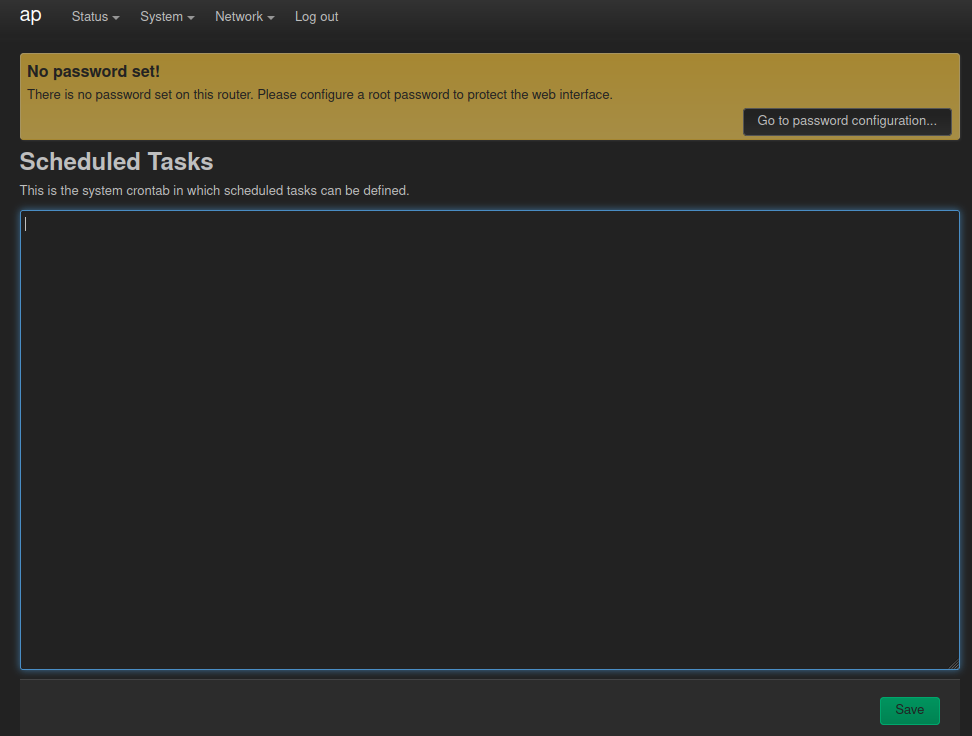Grab the text area resize handle
The height and width of the screenshot is (736, 972).
pyautogui.click(x=954, y=664)
